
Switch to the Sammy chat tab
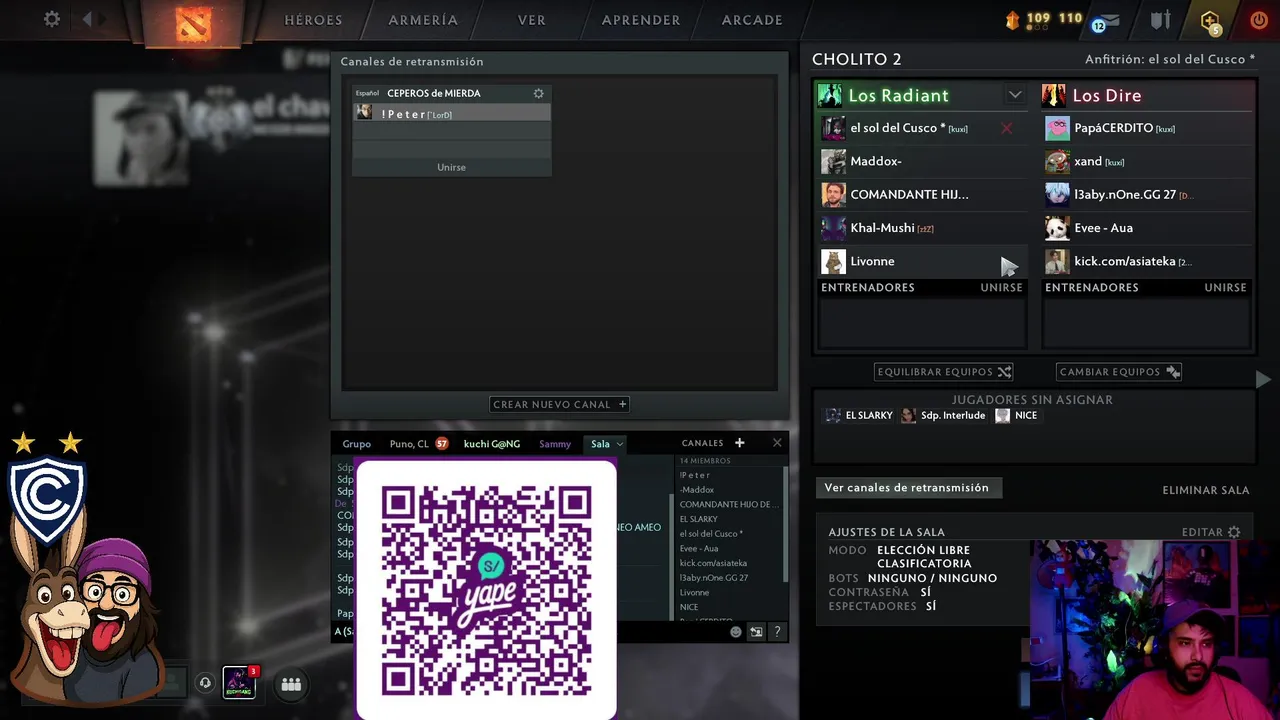click(555, 444)
